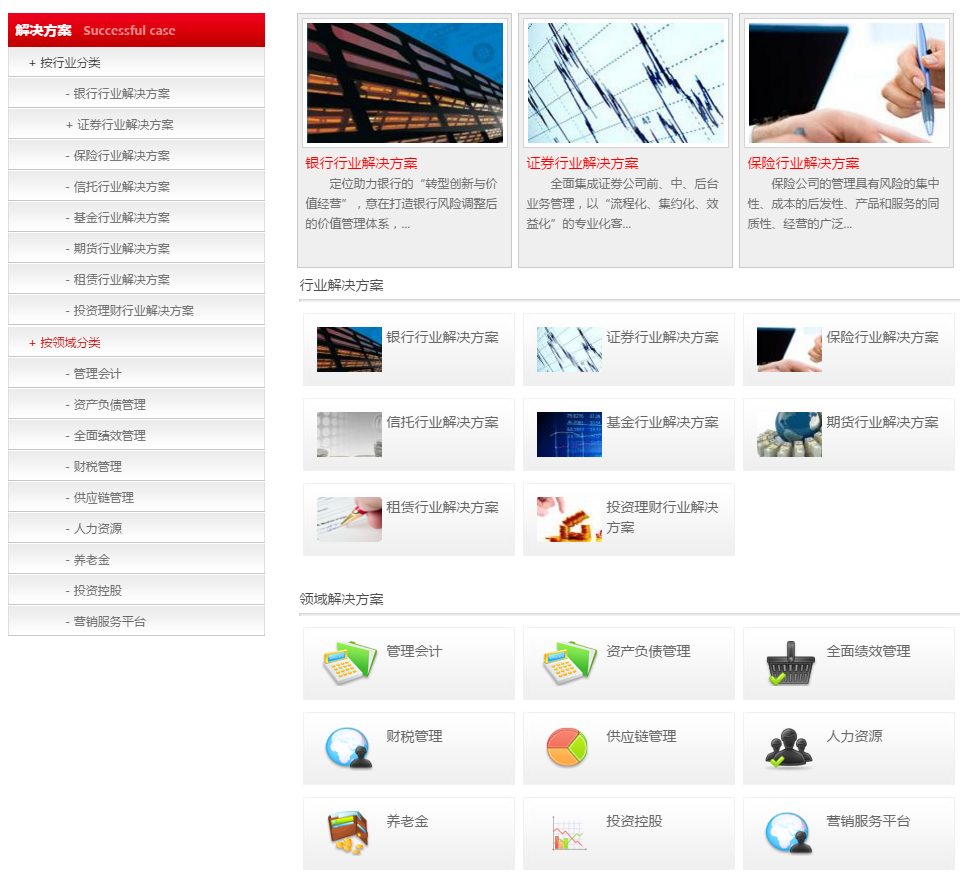Viewport: 965px width, 886px height.
Task: Open 投资理财行业解决方案 text in the industry grid
Action: (662, 517)
